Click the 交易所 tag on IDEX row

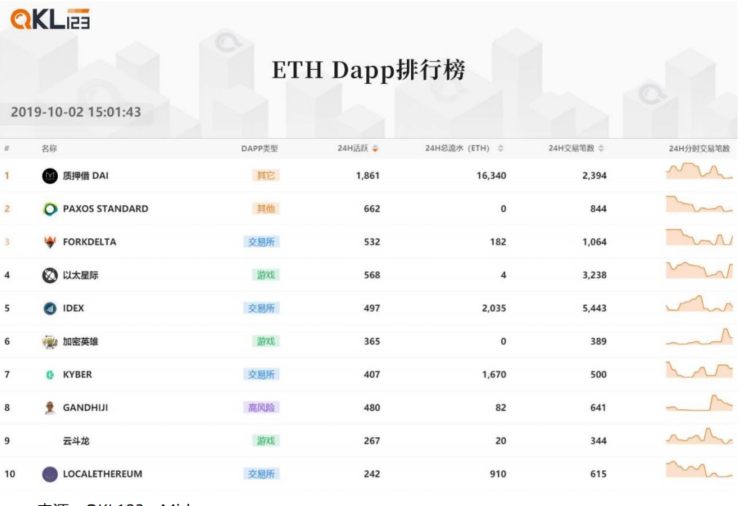coord(262,308)
